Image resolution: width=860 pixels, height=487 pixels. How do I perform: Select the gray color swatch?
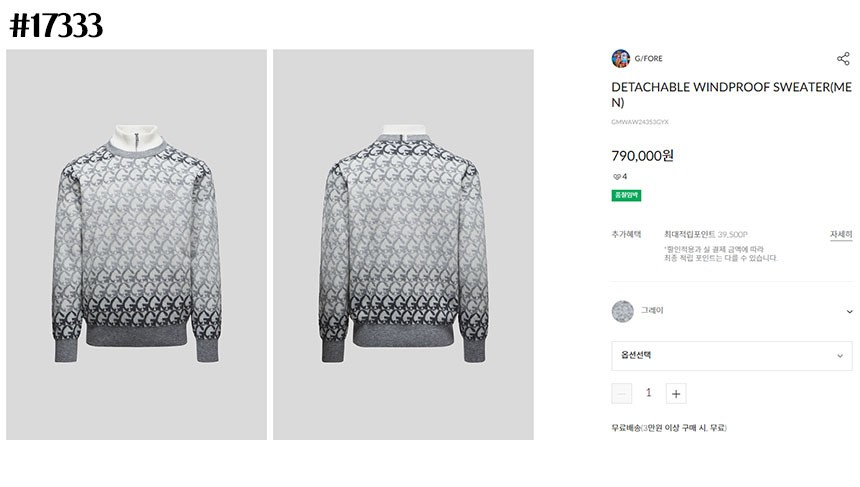coord(623,311)
